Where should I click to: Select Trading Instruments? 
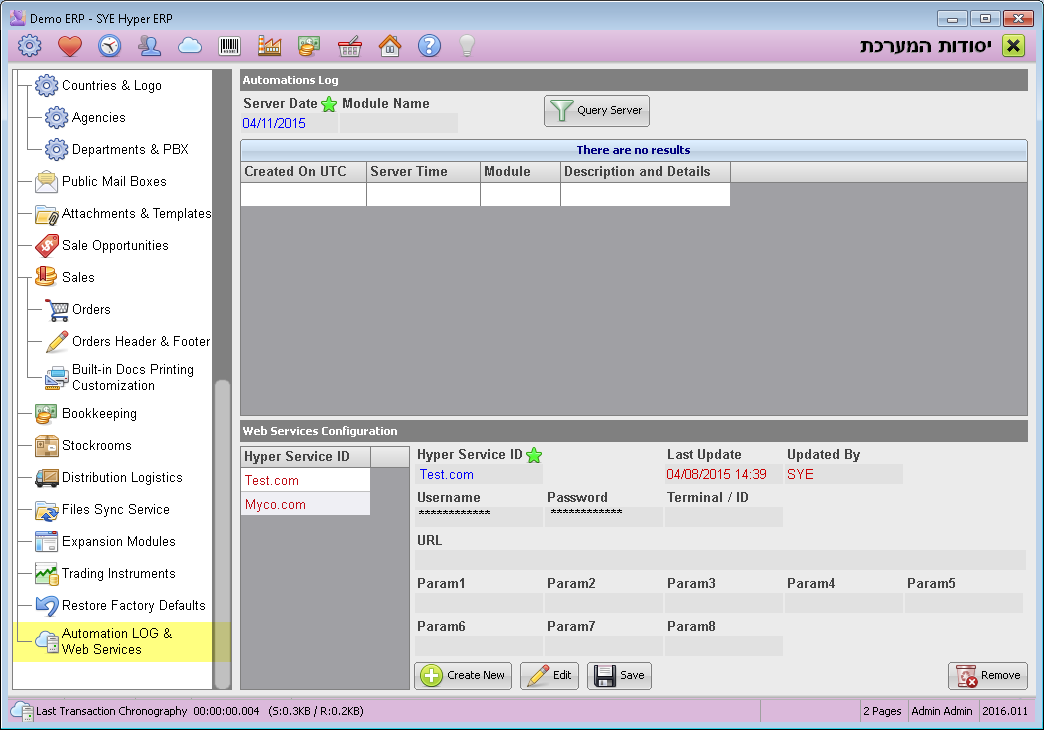(x=105, y=573)
